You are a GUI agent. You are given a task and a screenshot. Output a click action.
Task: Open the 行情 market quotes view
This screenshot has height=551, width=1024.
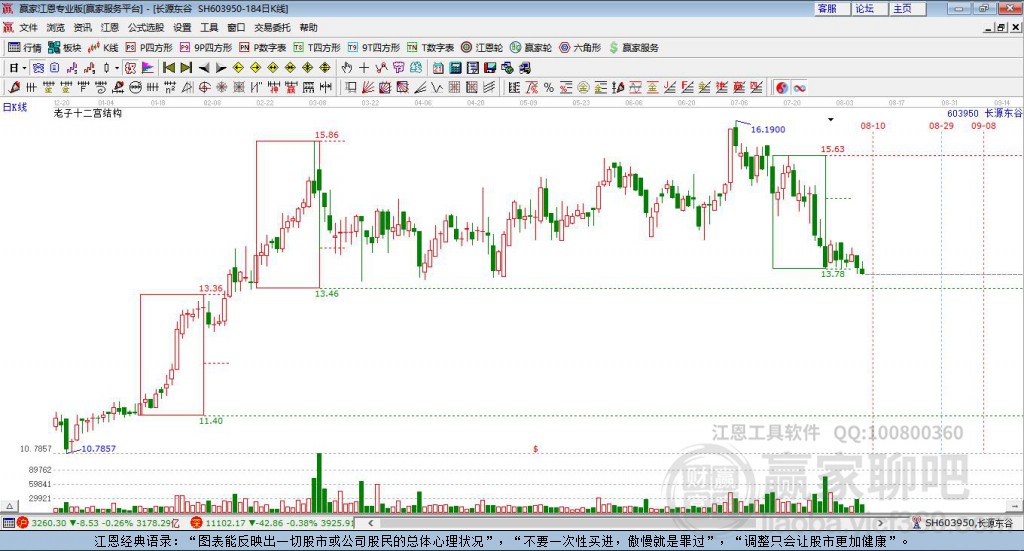coord(25,48)
